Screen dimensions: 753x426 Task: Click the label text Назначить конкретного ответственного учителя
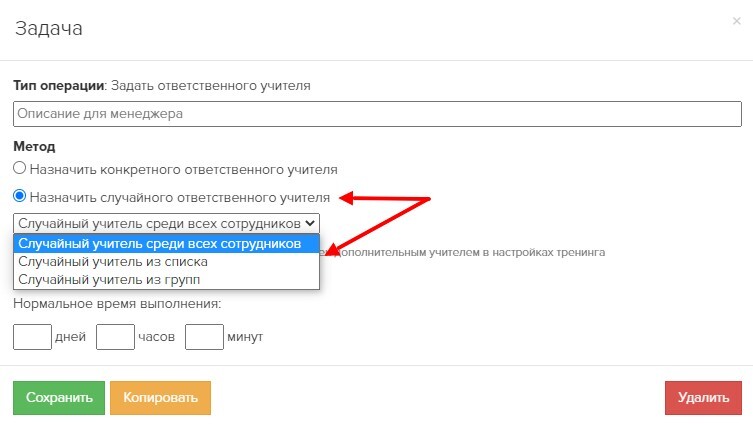[x=183, y=169]
